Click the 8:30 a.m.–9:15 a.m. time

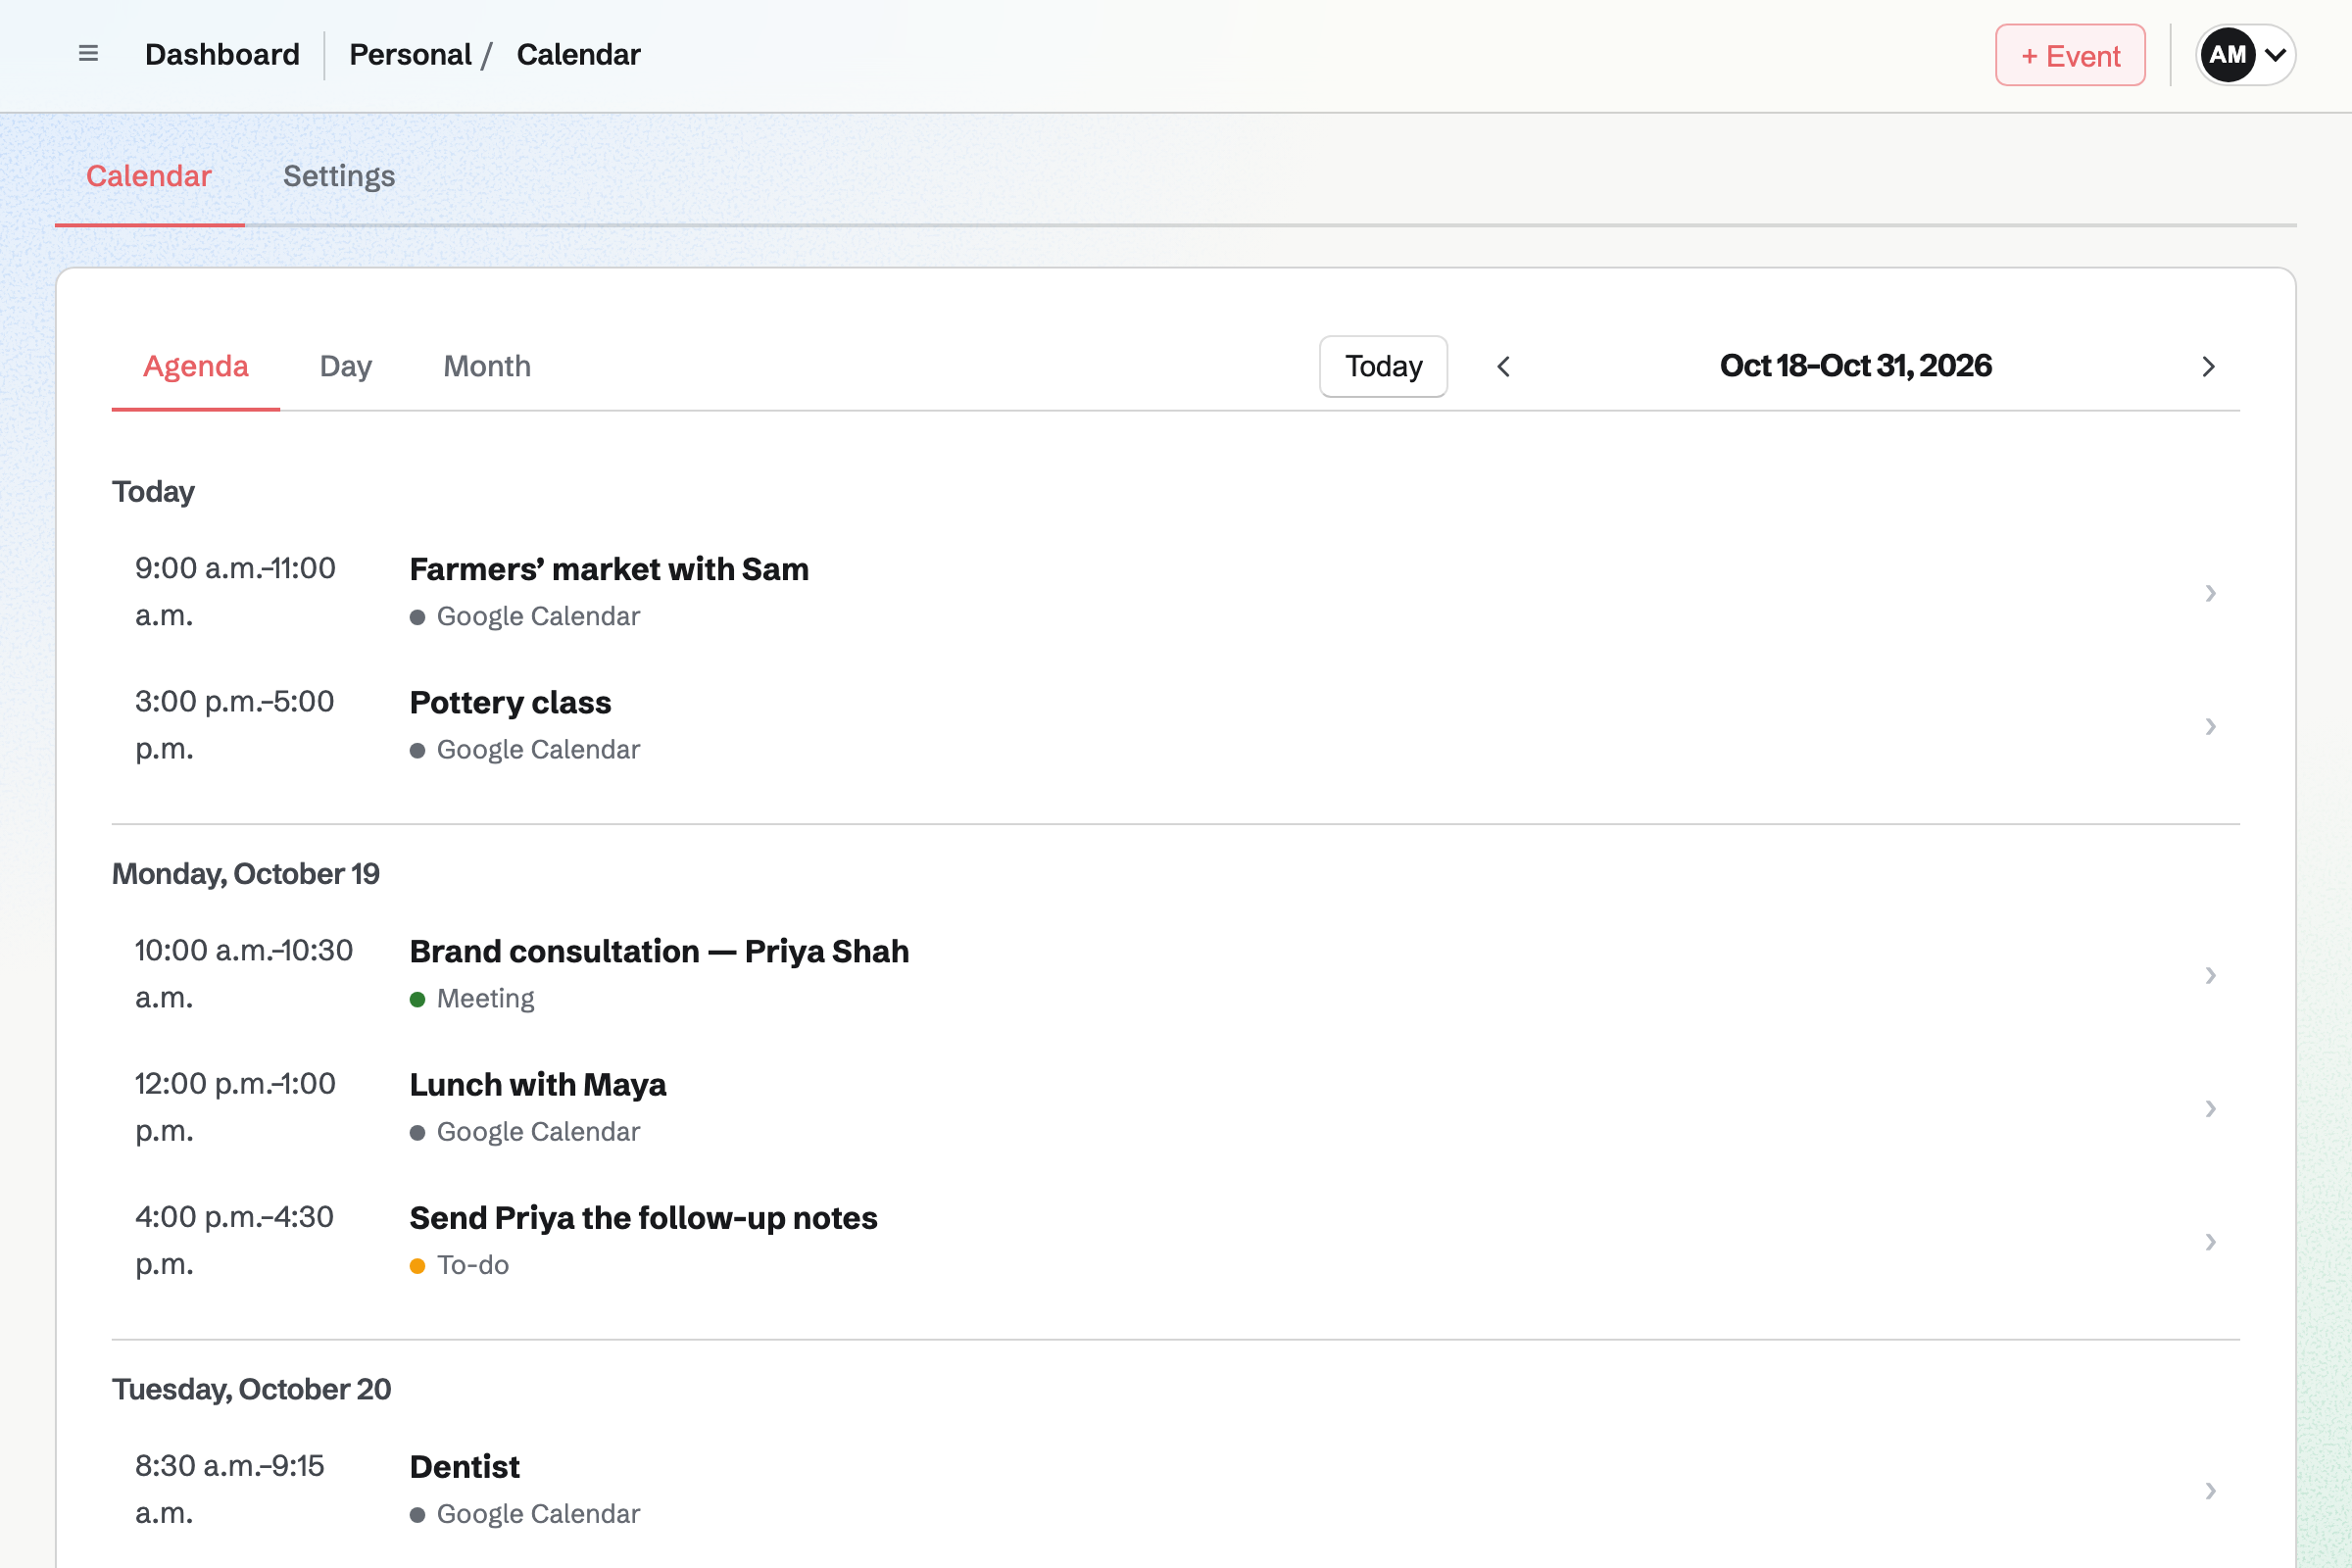(x=230, y=1490)
